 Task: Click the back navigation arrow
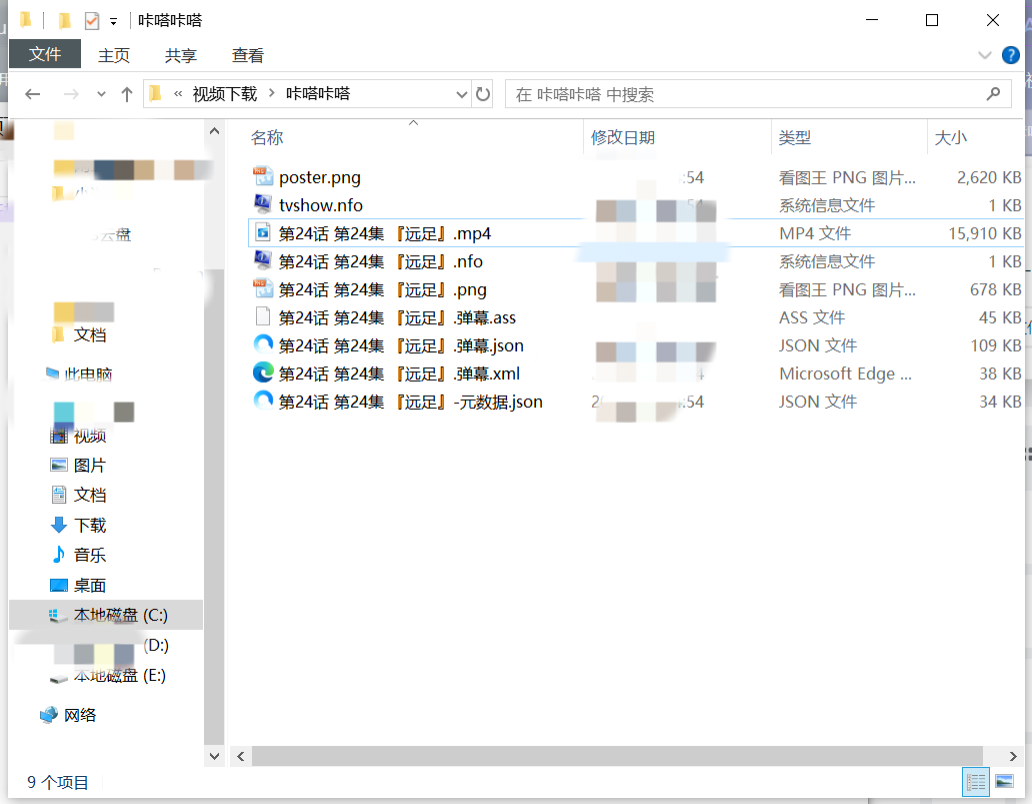33,94
